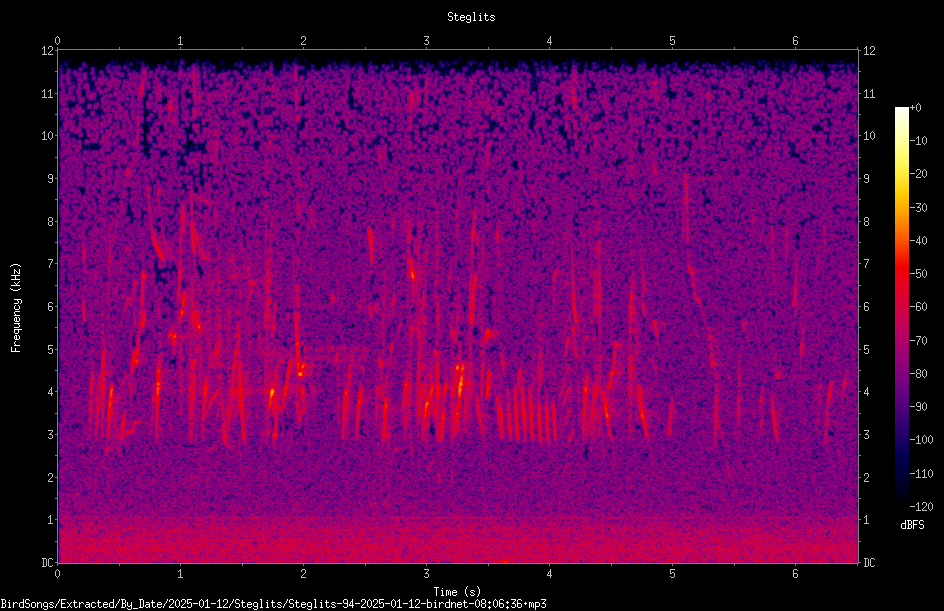The image size is (944, 611).
Task: Click the -50 mark on dBFS color scale
Action: 919,274
